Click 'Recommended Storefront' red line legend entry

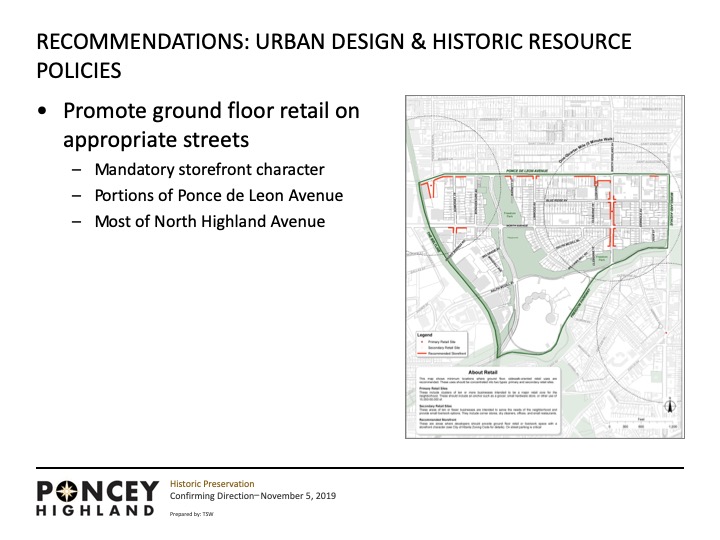click(442, 354)
